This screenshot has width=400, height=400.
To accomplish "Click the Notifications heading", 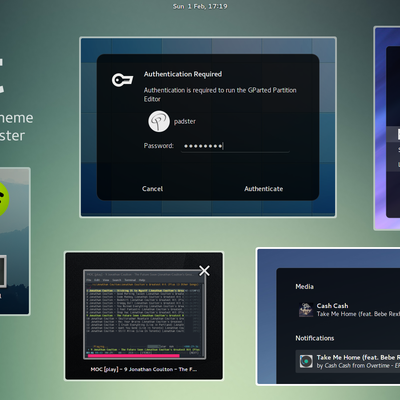I will point(315,338).
